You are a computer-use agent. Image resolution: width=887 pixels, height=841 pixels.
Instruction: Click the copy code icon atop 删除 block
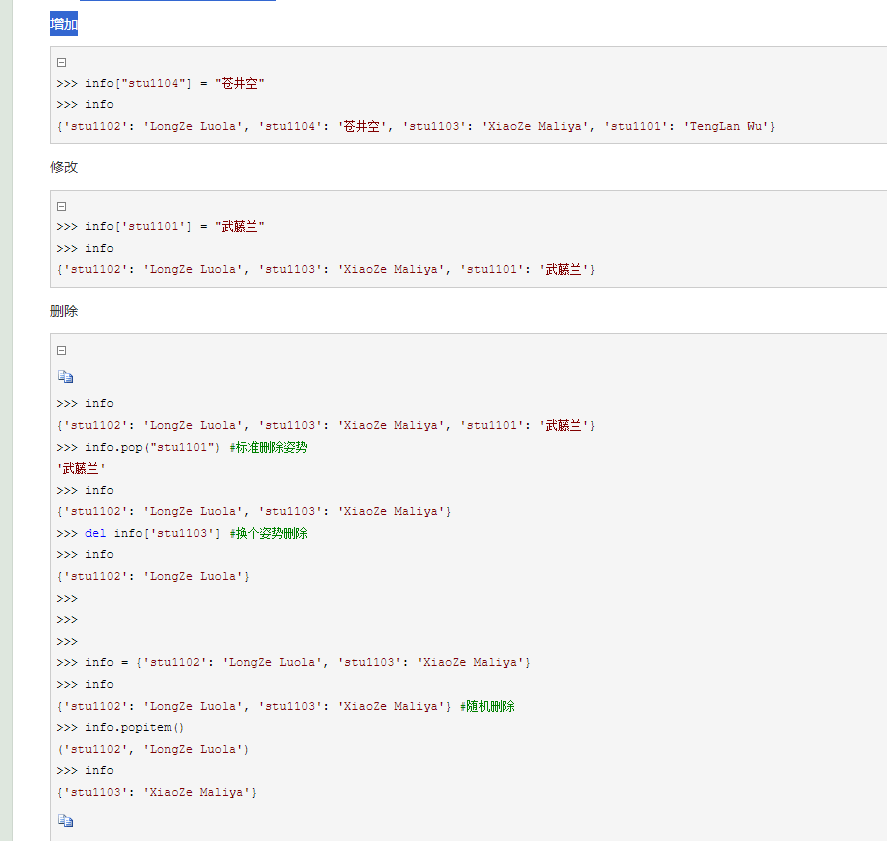pyautogui.click(x=65, y=377)
